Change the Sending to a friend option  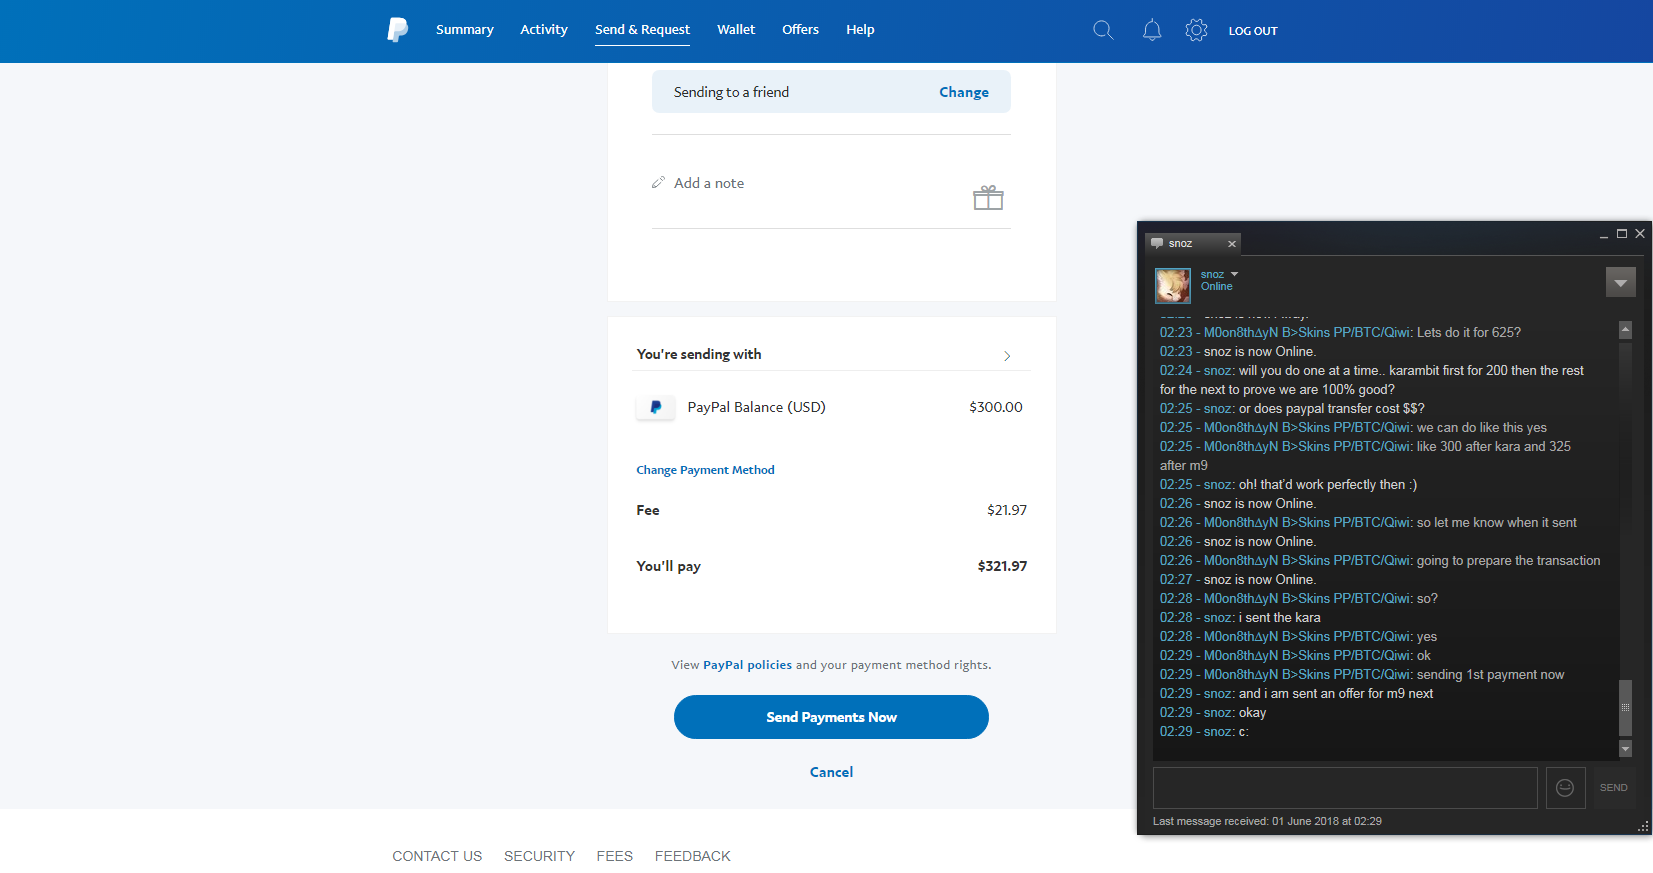(x=964, y=92)
